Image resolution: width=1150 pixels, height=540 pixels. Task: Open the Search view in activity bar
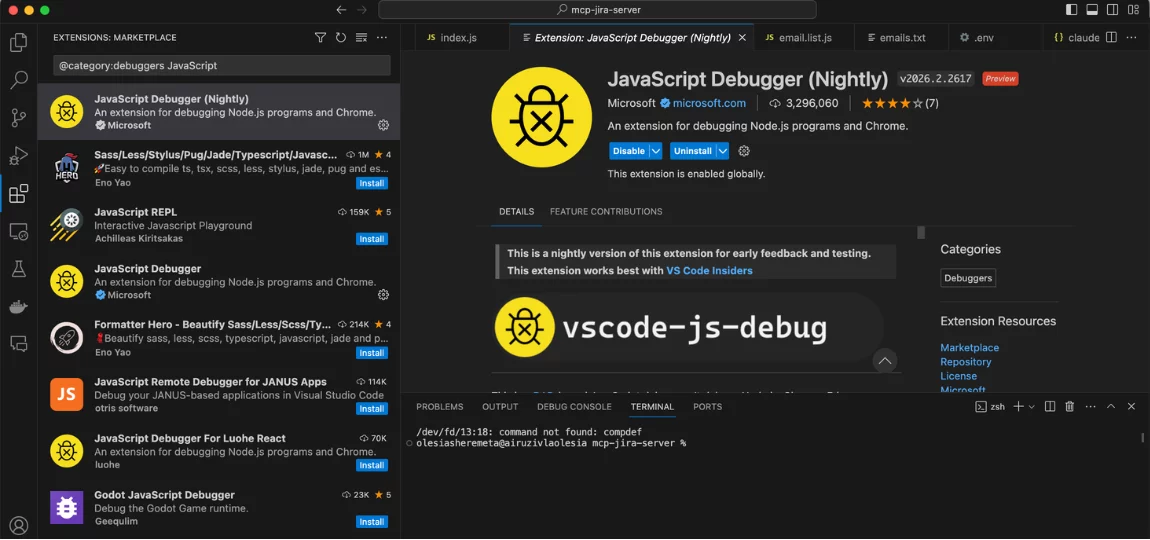click(x=18, y=80)
